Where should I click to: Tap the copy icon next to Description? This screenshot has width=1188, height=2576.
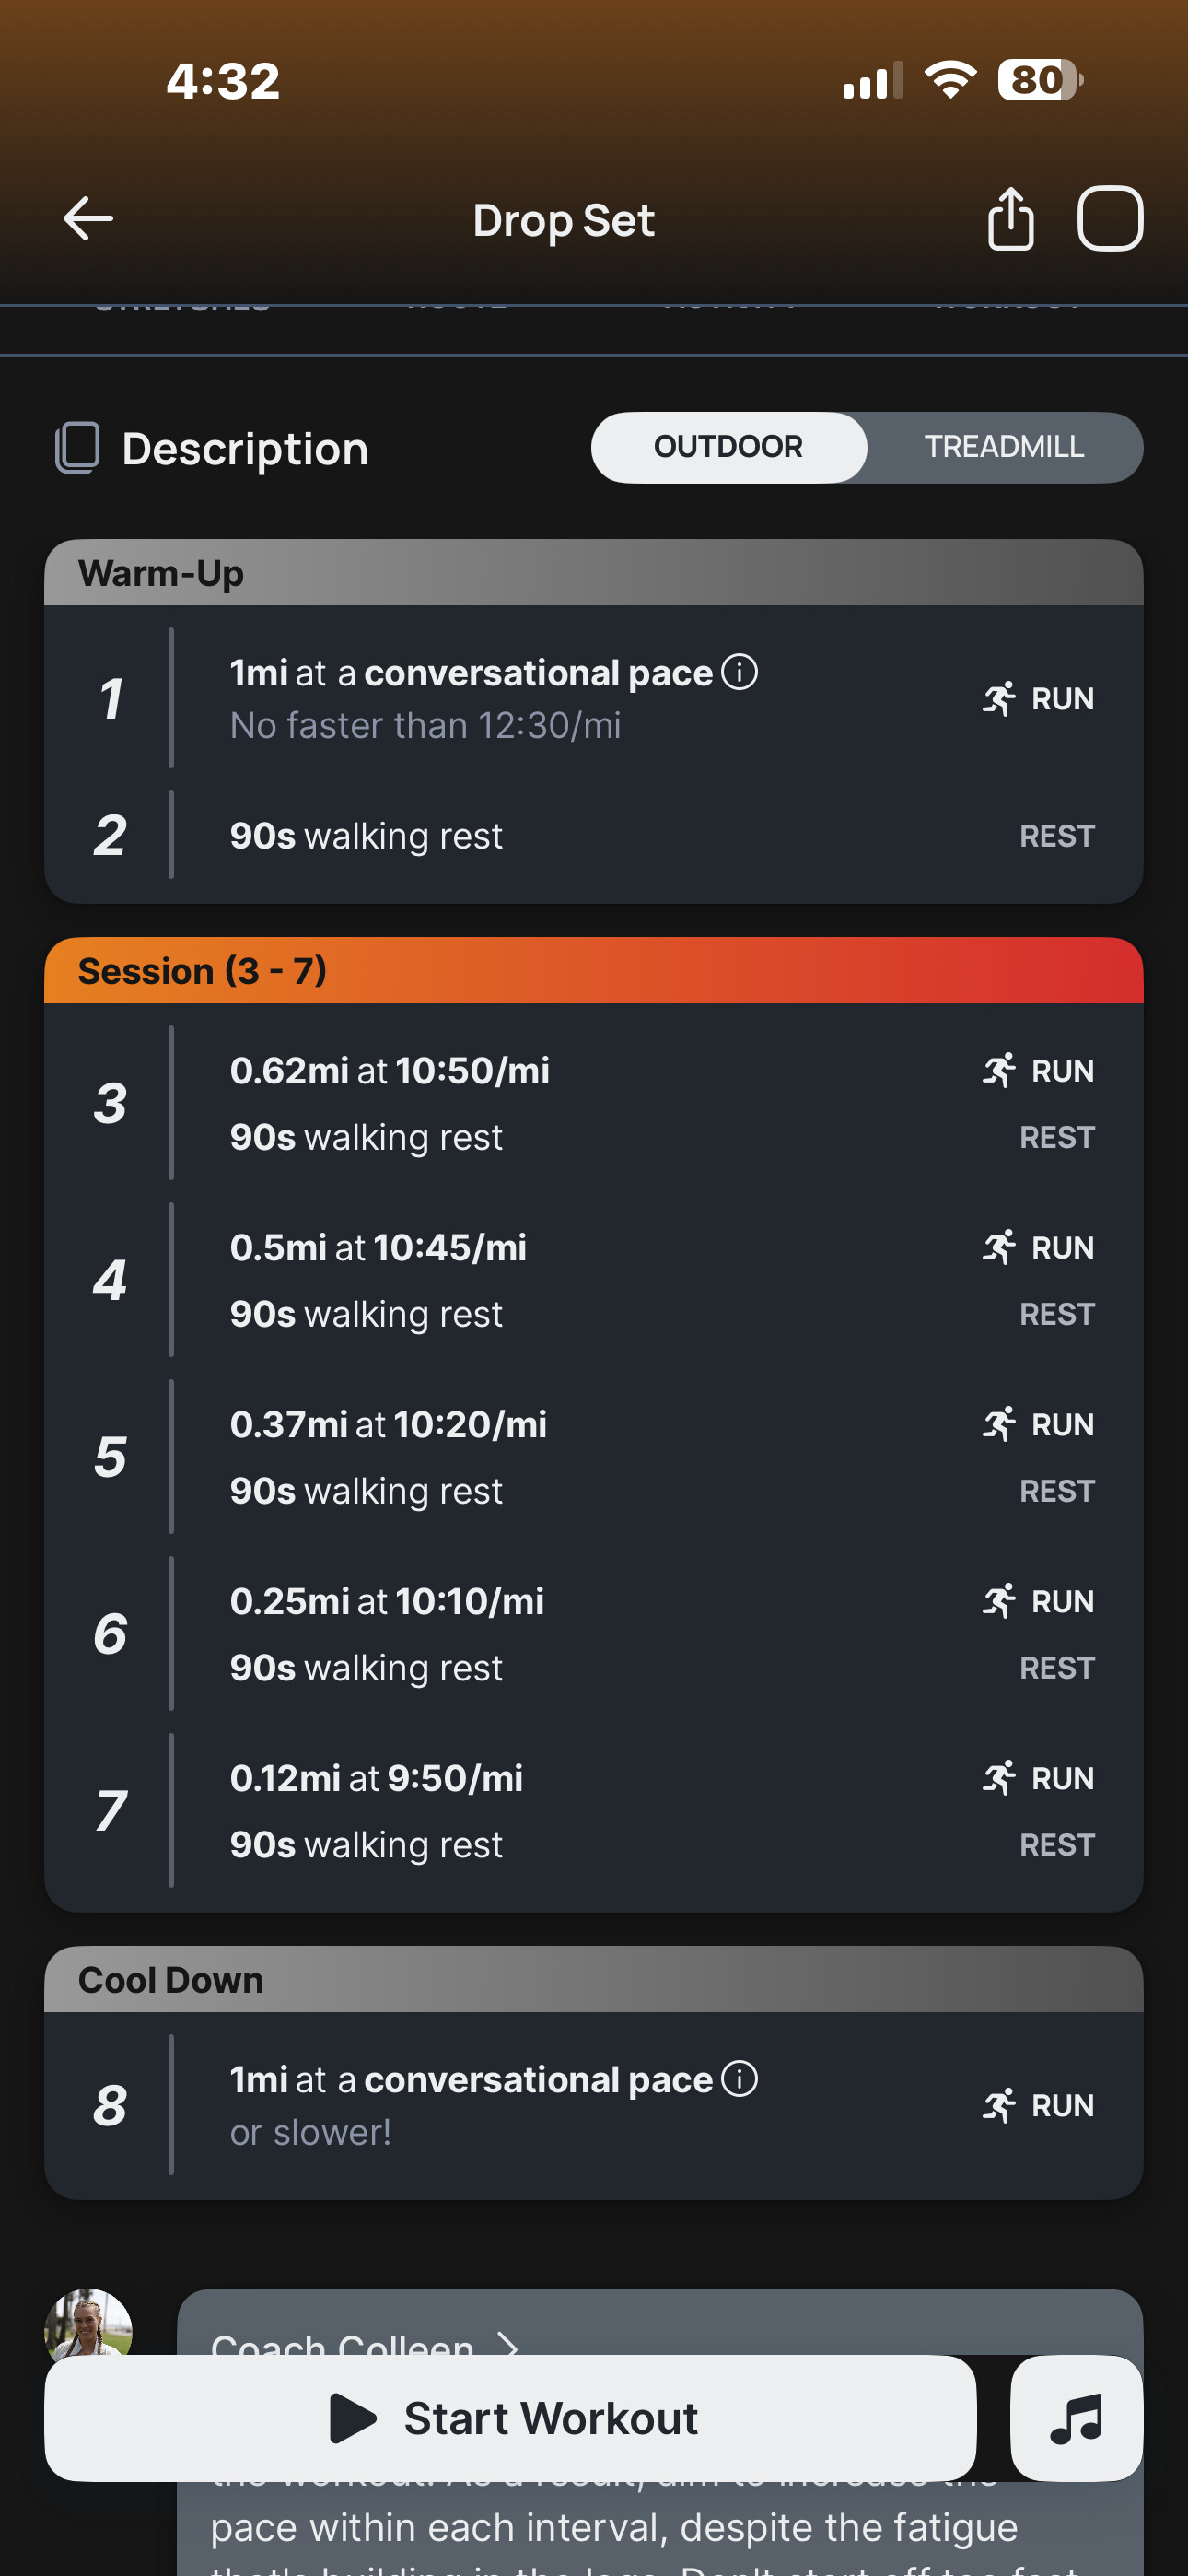[x=78, y=447]
